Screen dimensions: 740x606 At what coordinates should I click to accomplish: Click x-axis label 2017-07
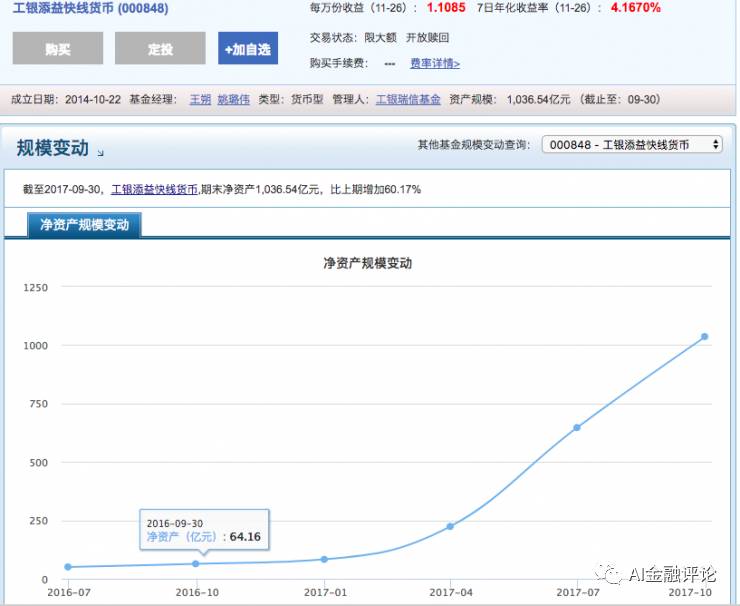click(x=578, y=592)
